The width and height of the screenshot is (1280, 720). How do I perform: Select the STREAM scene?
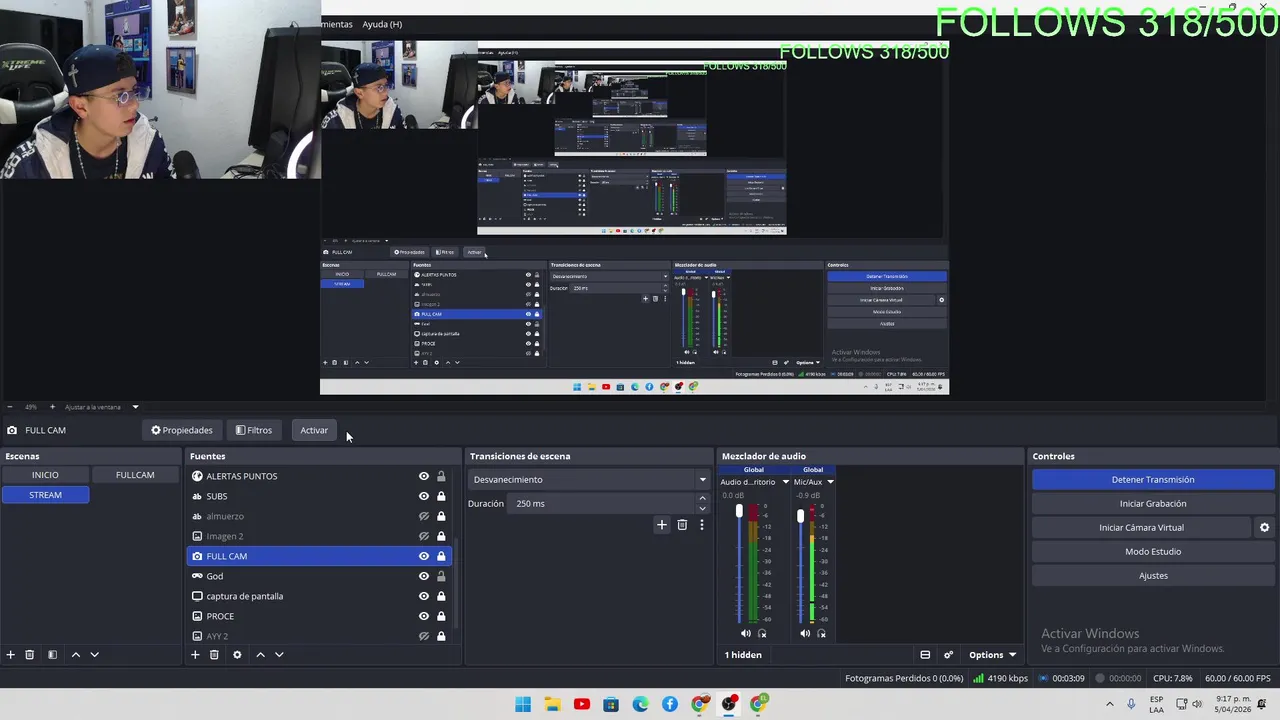click(45, 495)
